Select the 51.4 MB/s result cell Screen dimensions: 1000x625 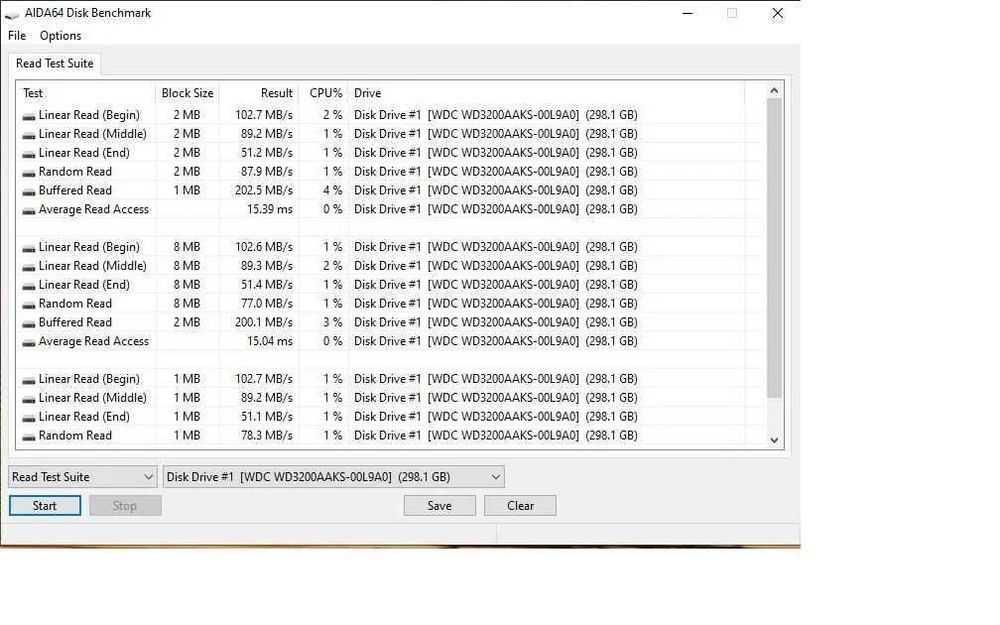coord(267,284)
